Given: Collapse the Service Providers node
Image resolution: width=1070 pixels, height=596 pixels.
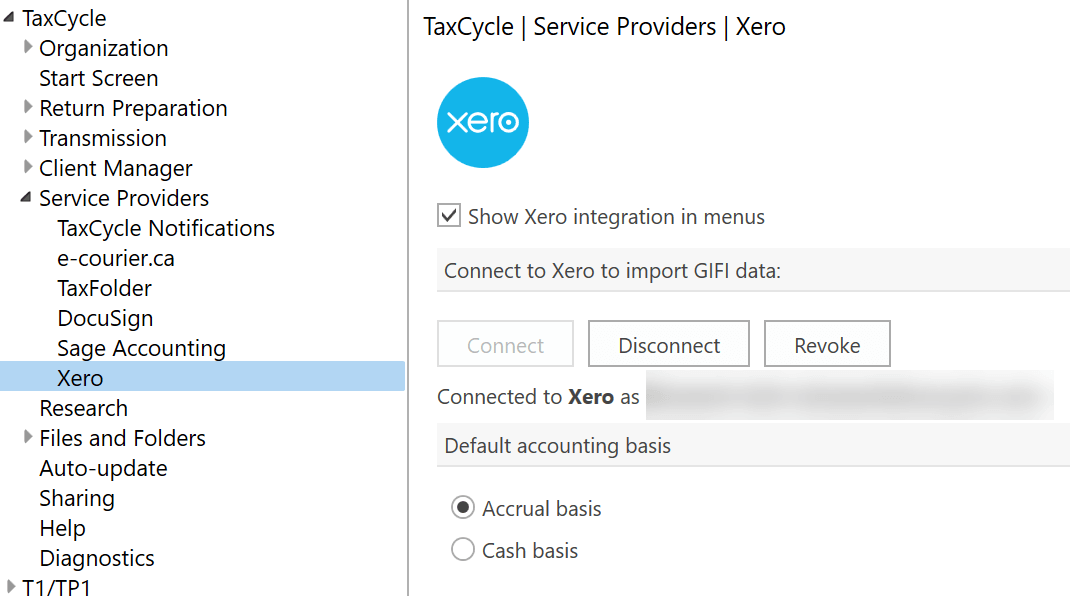Looking at the screenshot, I should click(26, 197).
